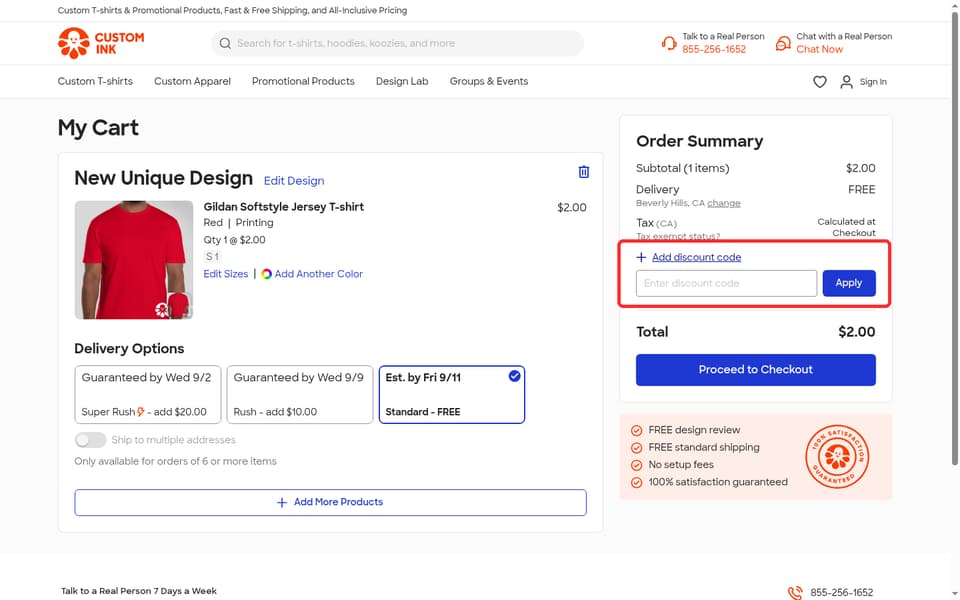Viewport: 960px width, 600px height.
Task: Open favorites with the heart icon
Action: pos(820,81)
